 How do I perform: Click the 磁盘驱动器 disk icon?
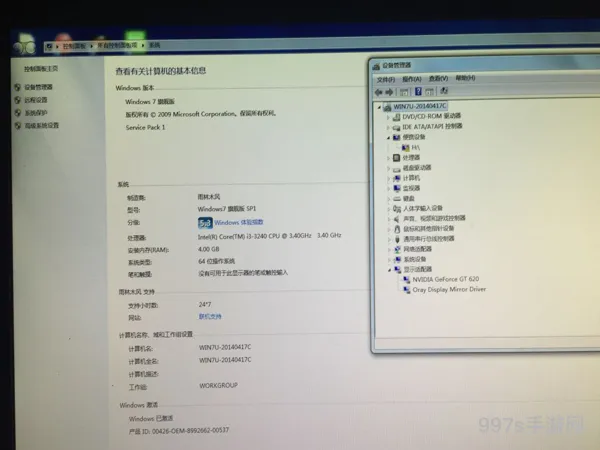[397, 168]
